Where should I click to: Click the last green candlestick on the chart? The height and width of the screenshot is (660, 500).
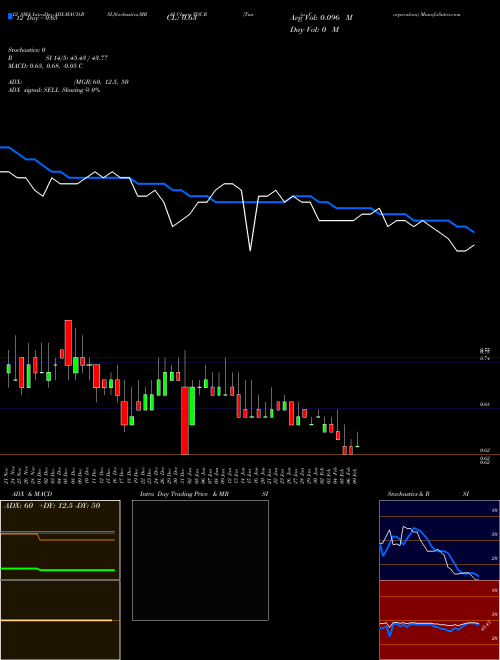point(357,447)
